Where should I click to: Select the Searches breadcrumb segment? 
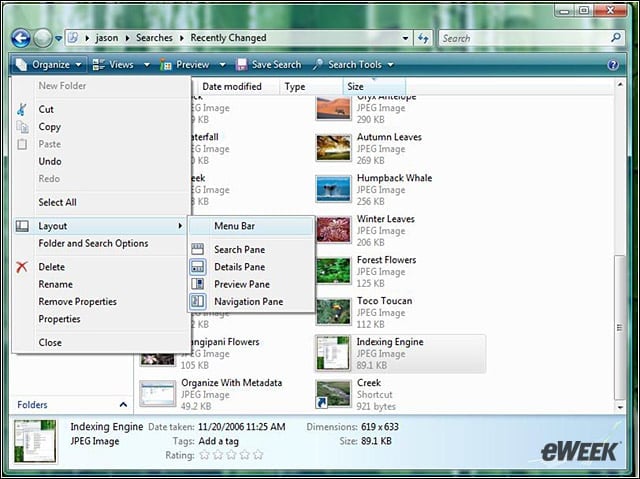click(154, 38)
